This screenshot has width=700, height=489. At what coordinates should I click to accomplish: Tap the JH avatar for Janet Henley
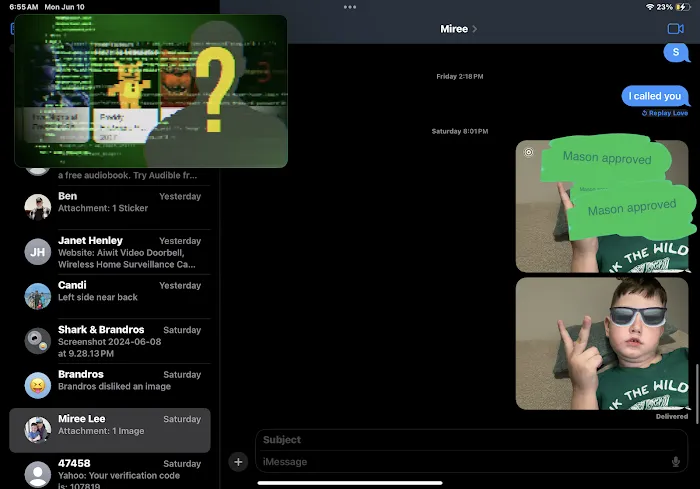(x=38, y=252)
